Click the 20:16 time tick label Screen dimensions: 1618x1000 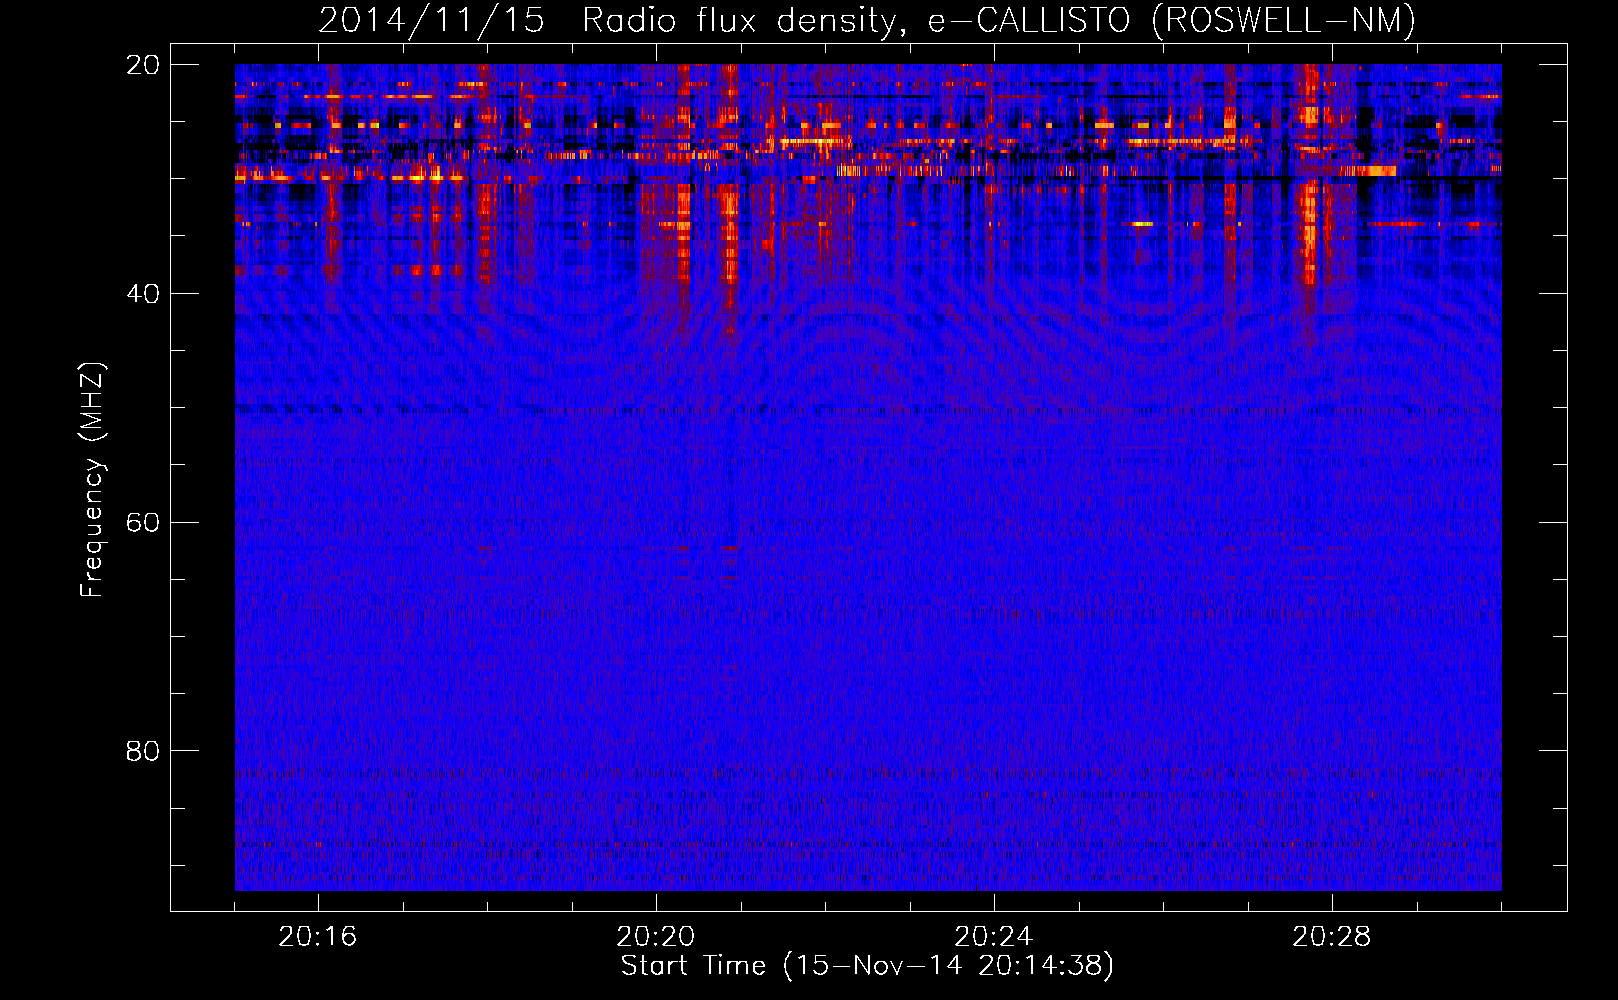[x=318, y=937]
